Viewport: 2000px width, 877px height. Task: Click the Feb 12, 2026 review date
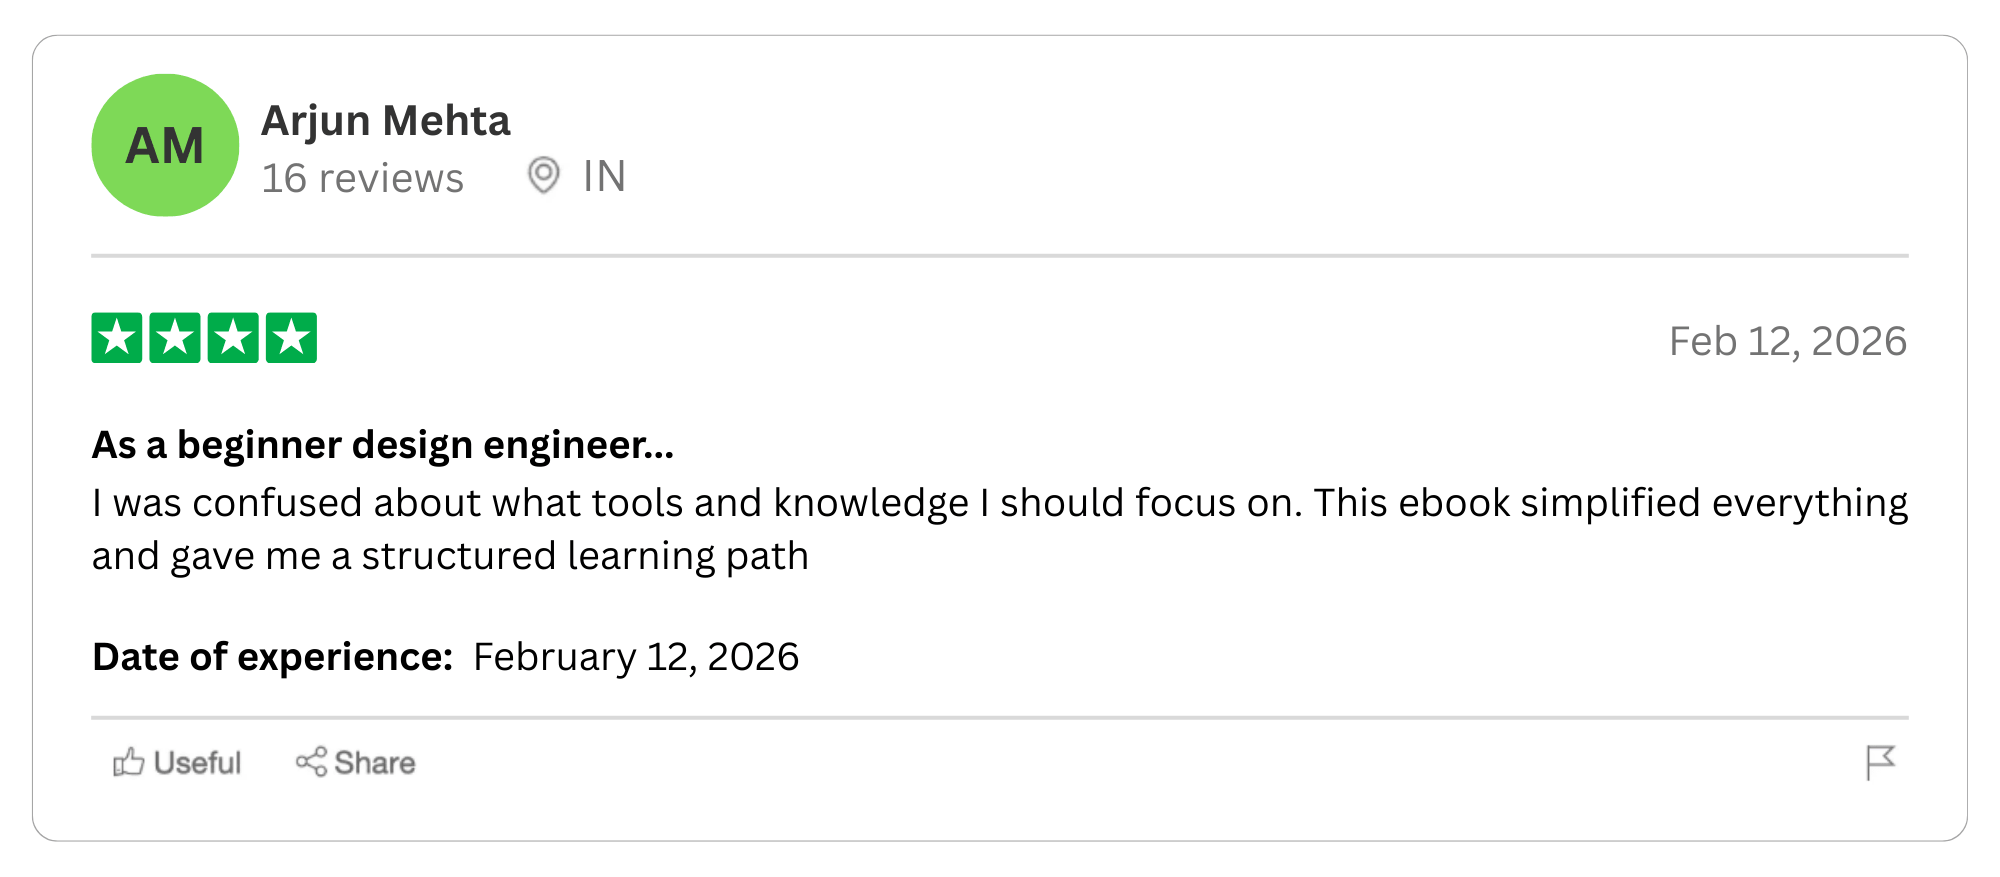1787,341
